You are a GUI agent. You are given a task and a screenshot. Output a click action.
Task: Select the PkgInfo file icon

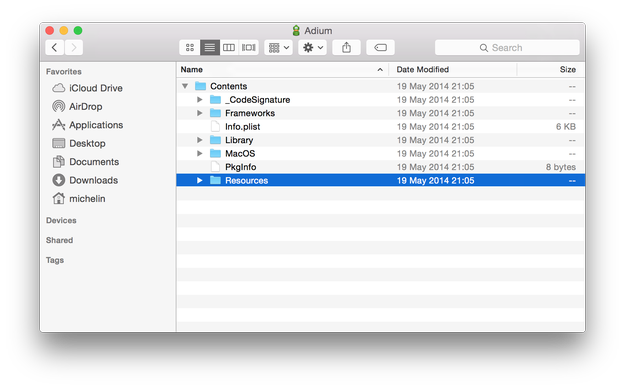215,167
